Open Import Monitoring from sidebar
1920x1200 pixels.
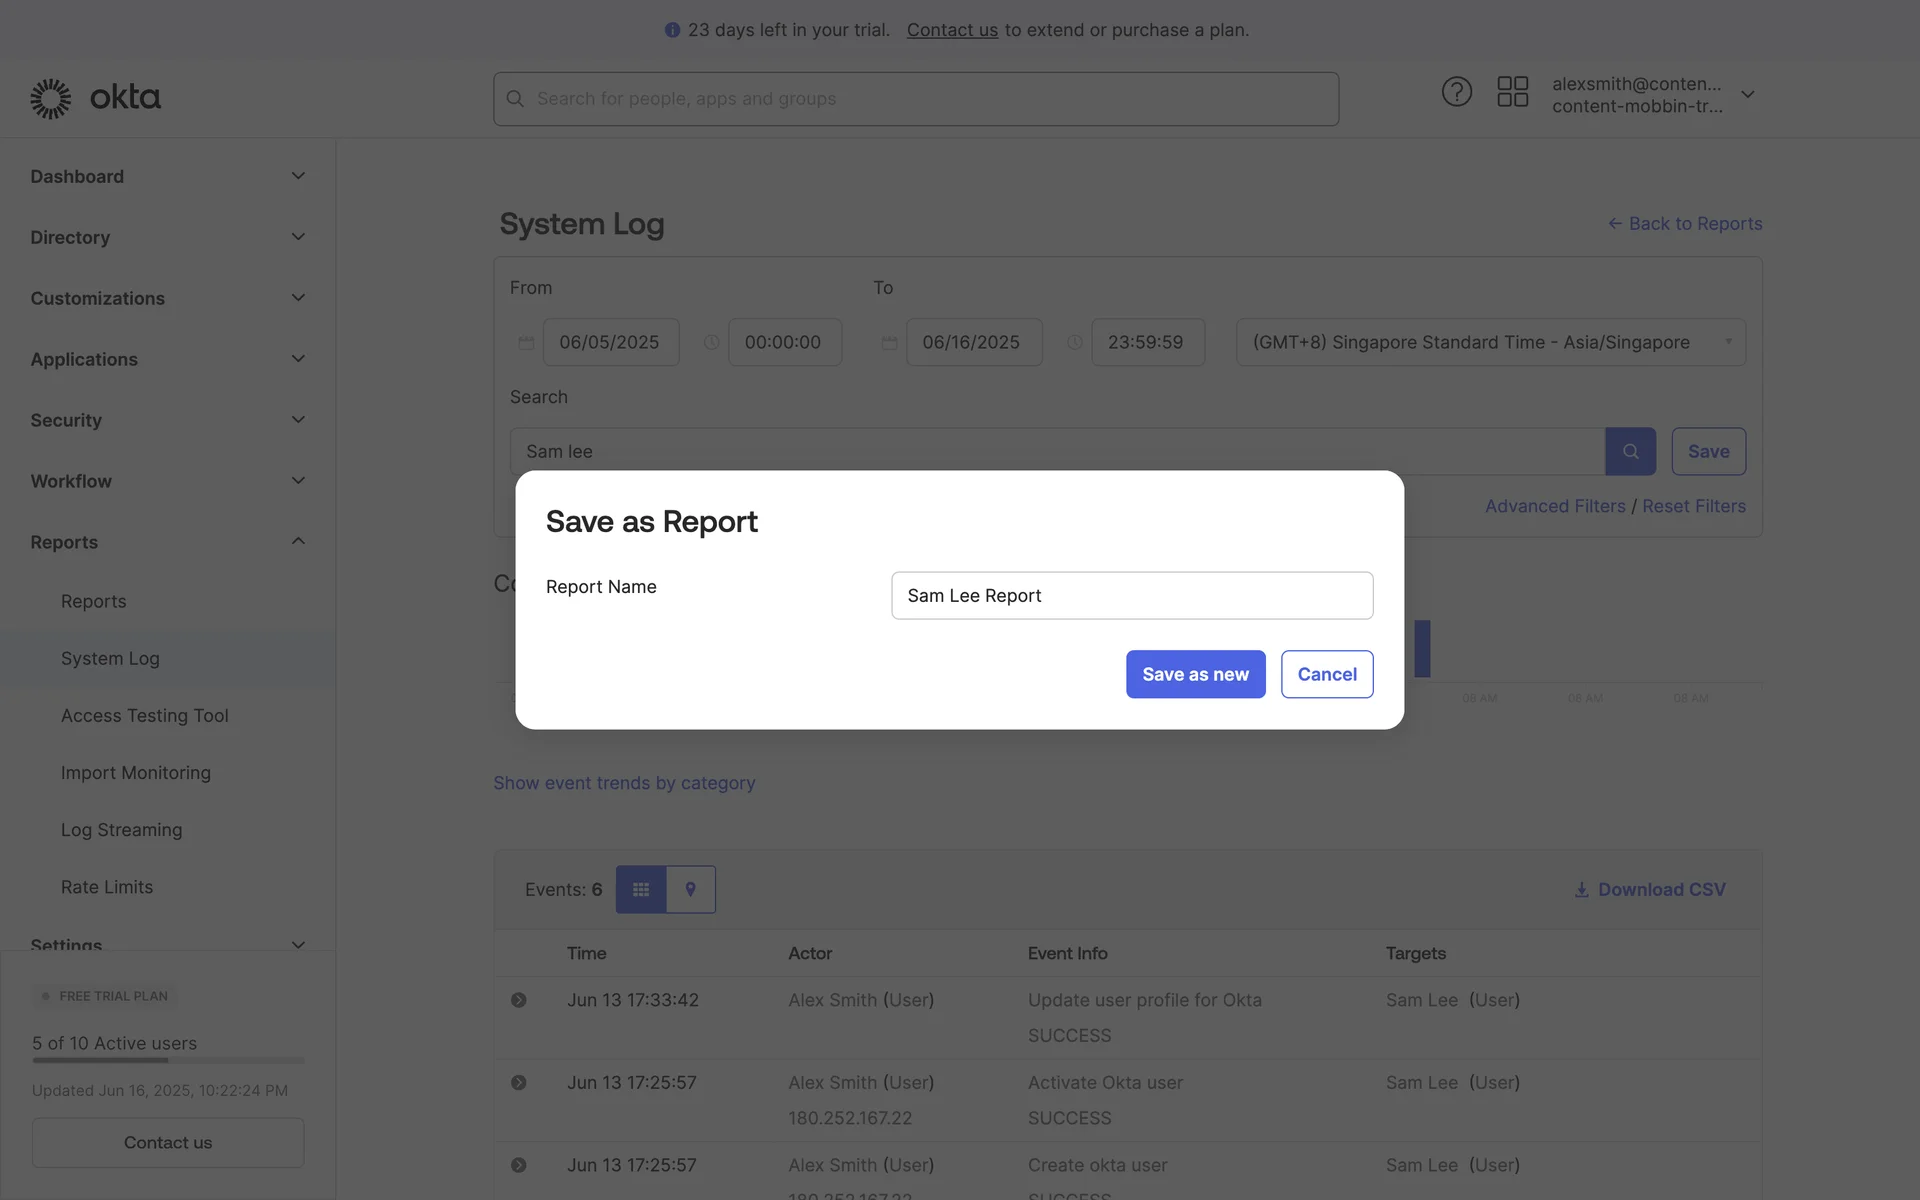coord(135,772)
